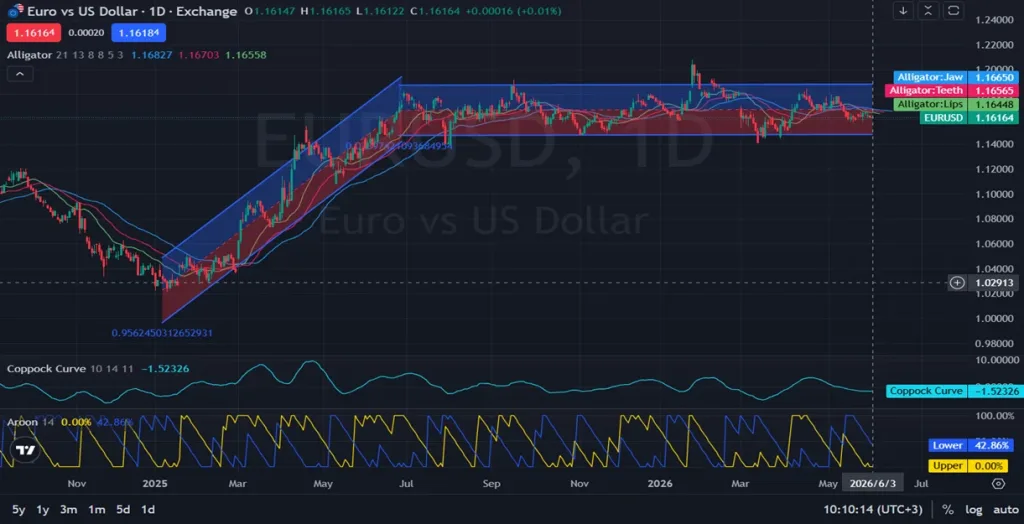
Task: Click the 0.9562450312652931 channel annotation text
Action: [162, 333]
